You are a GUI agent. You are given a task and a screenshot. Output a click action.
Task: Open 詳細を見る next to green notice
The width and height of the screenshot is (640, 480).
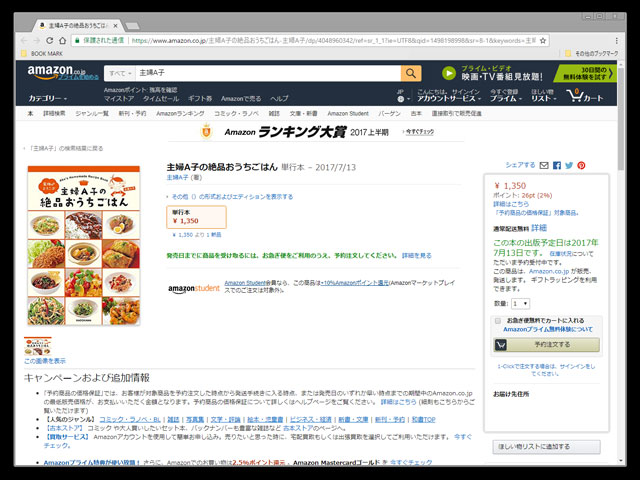pyautogui.click(x=416, y=256)
